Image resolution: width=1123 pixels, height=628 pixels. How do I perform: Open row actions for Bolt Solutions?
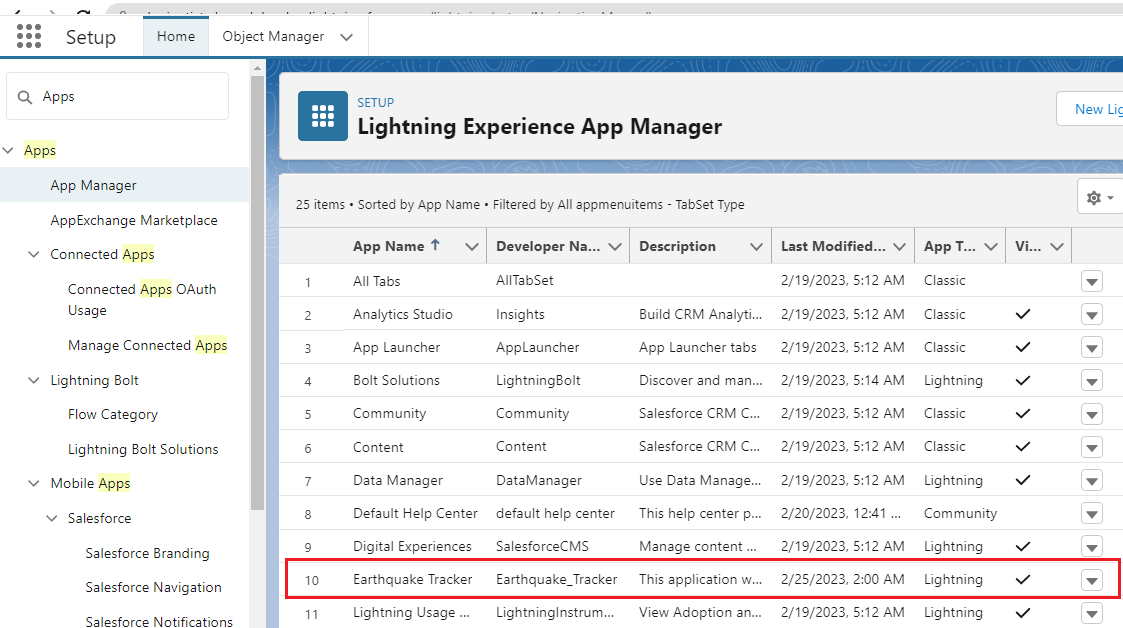coord(1091,381)
